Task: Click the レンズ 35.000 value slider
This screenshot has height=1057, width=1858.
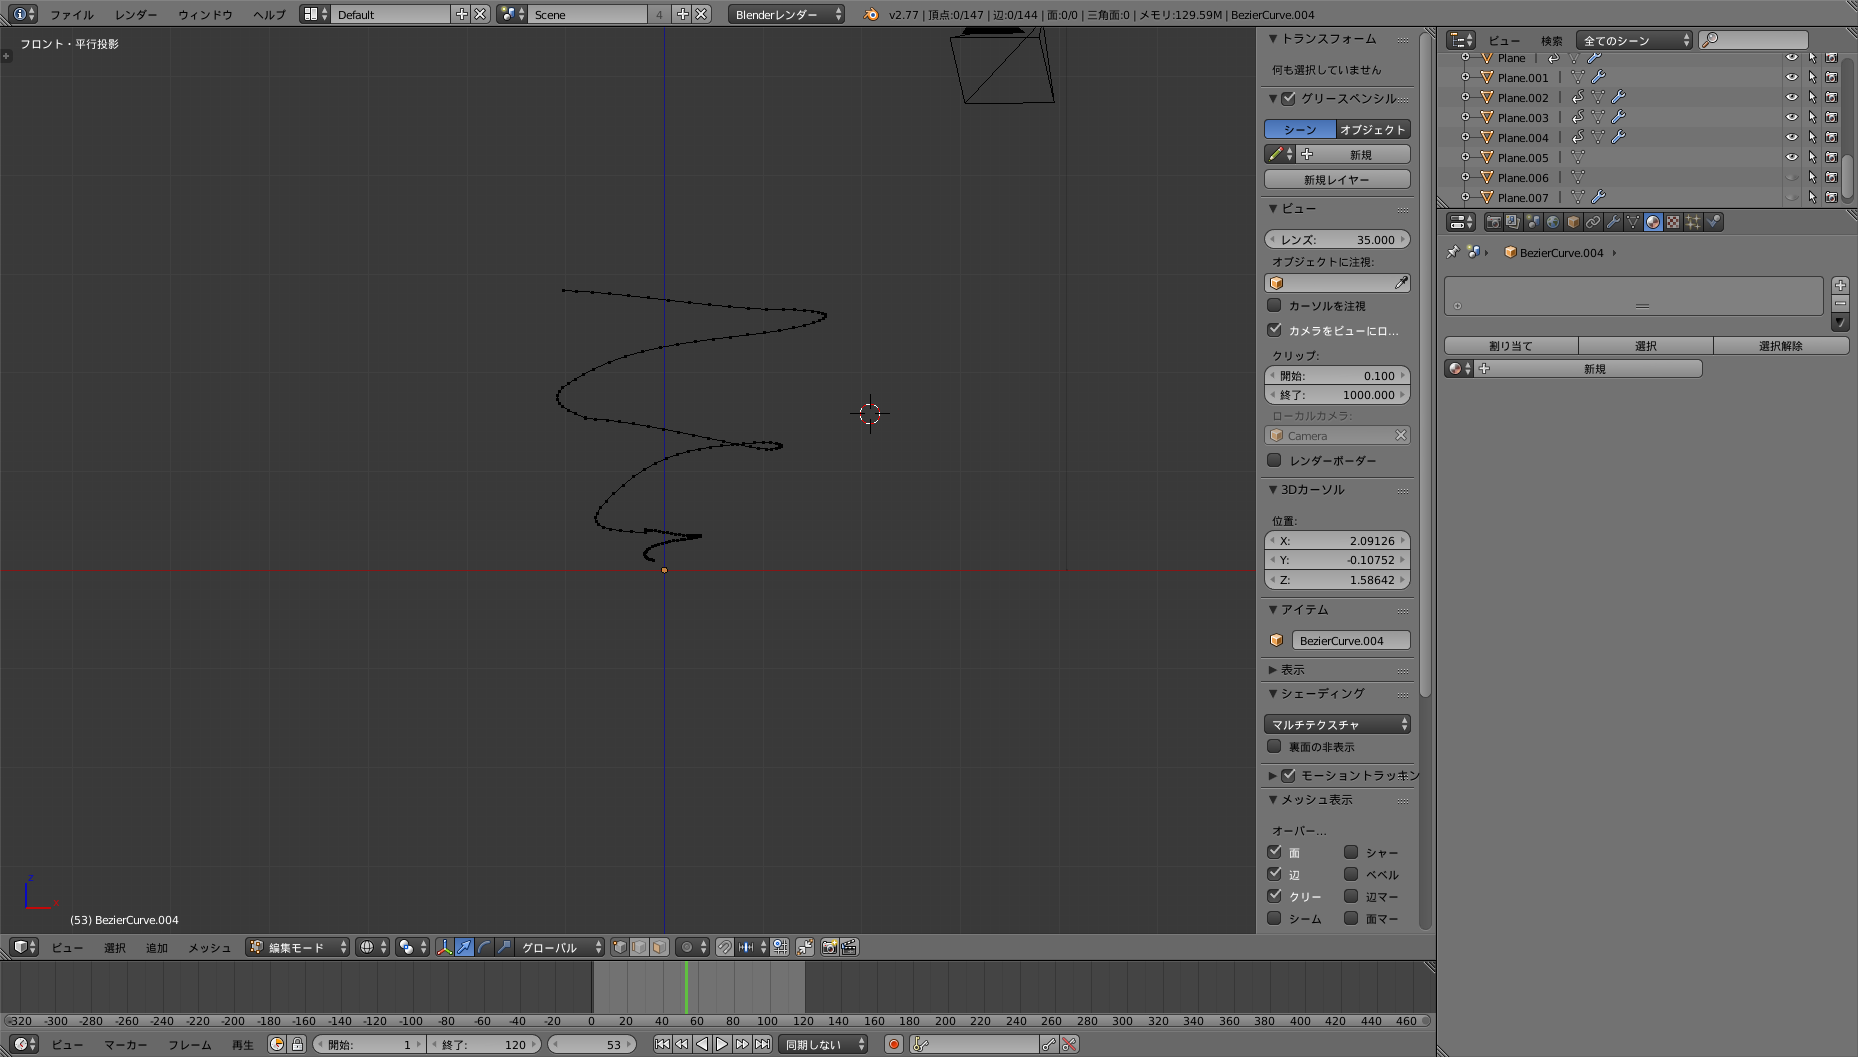Action: (x=1337, y=239)
